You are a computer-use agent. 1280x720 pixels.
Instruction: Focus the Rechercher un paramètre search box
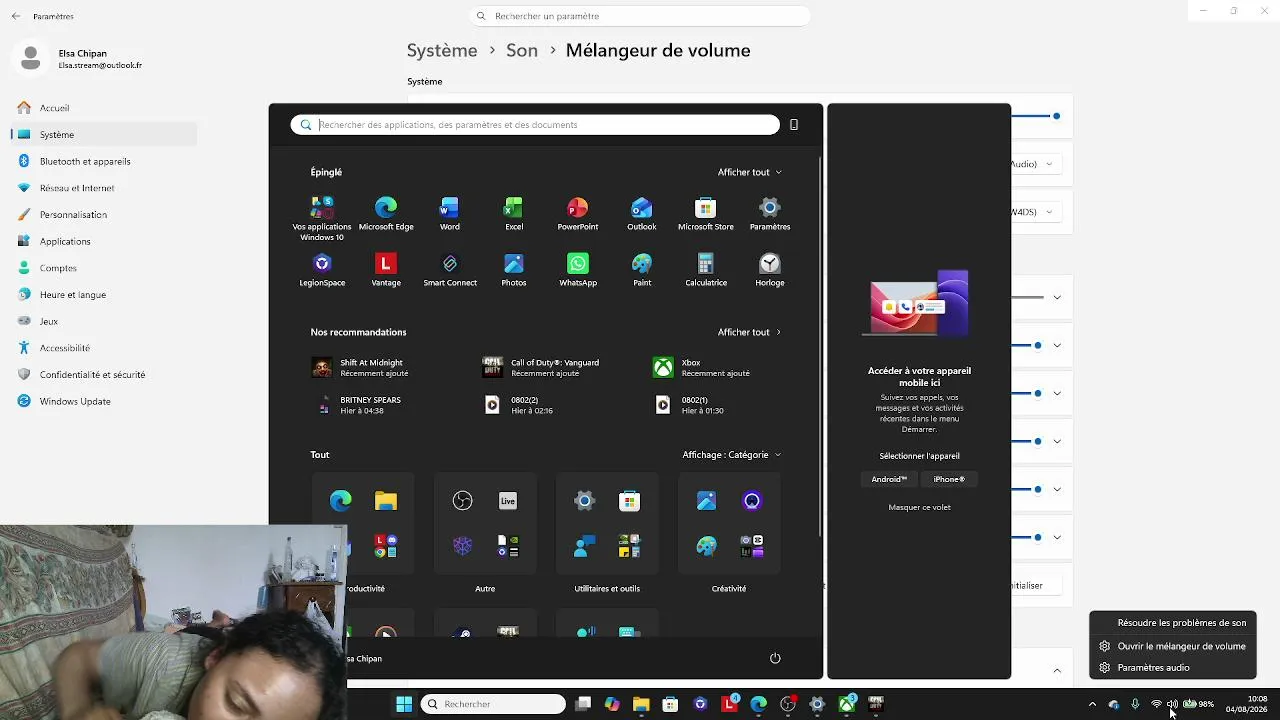pos(640,16)
